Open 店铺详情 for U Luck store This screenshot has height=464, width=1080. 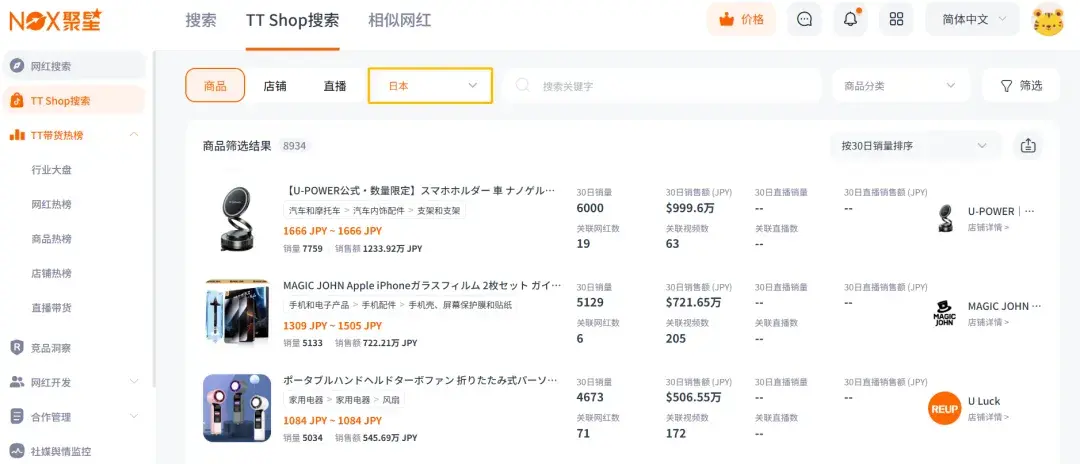pos(988,417)
